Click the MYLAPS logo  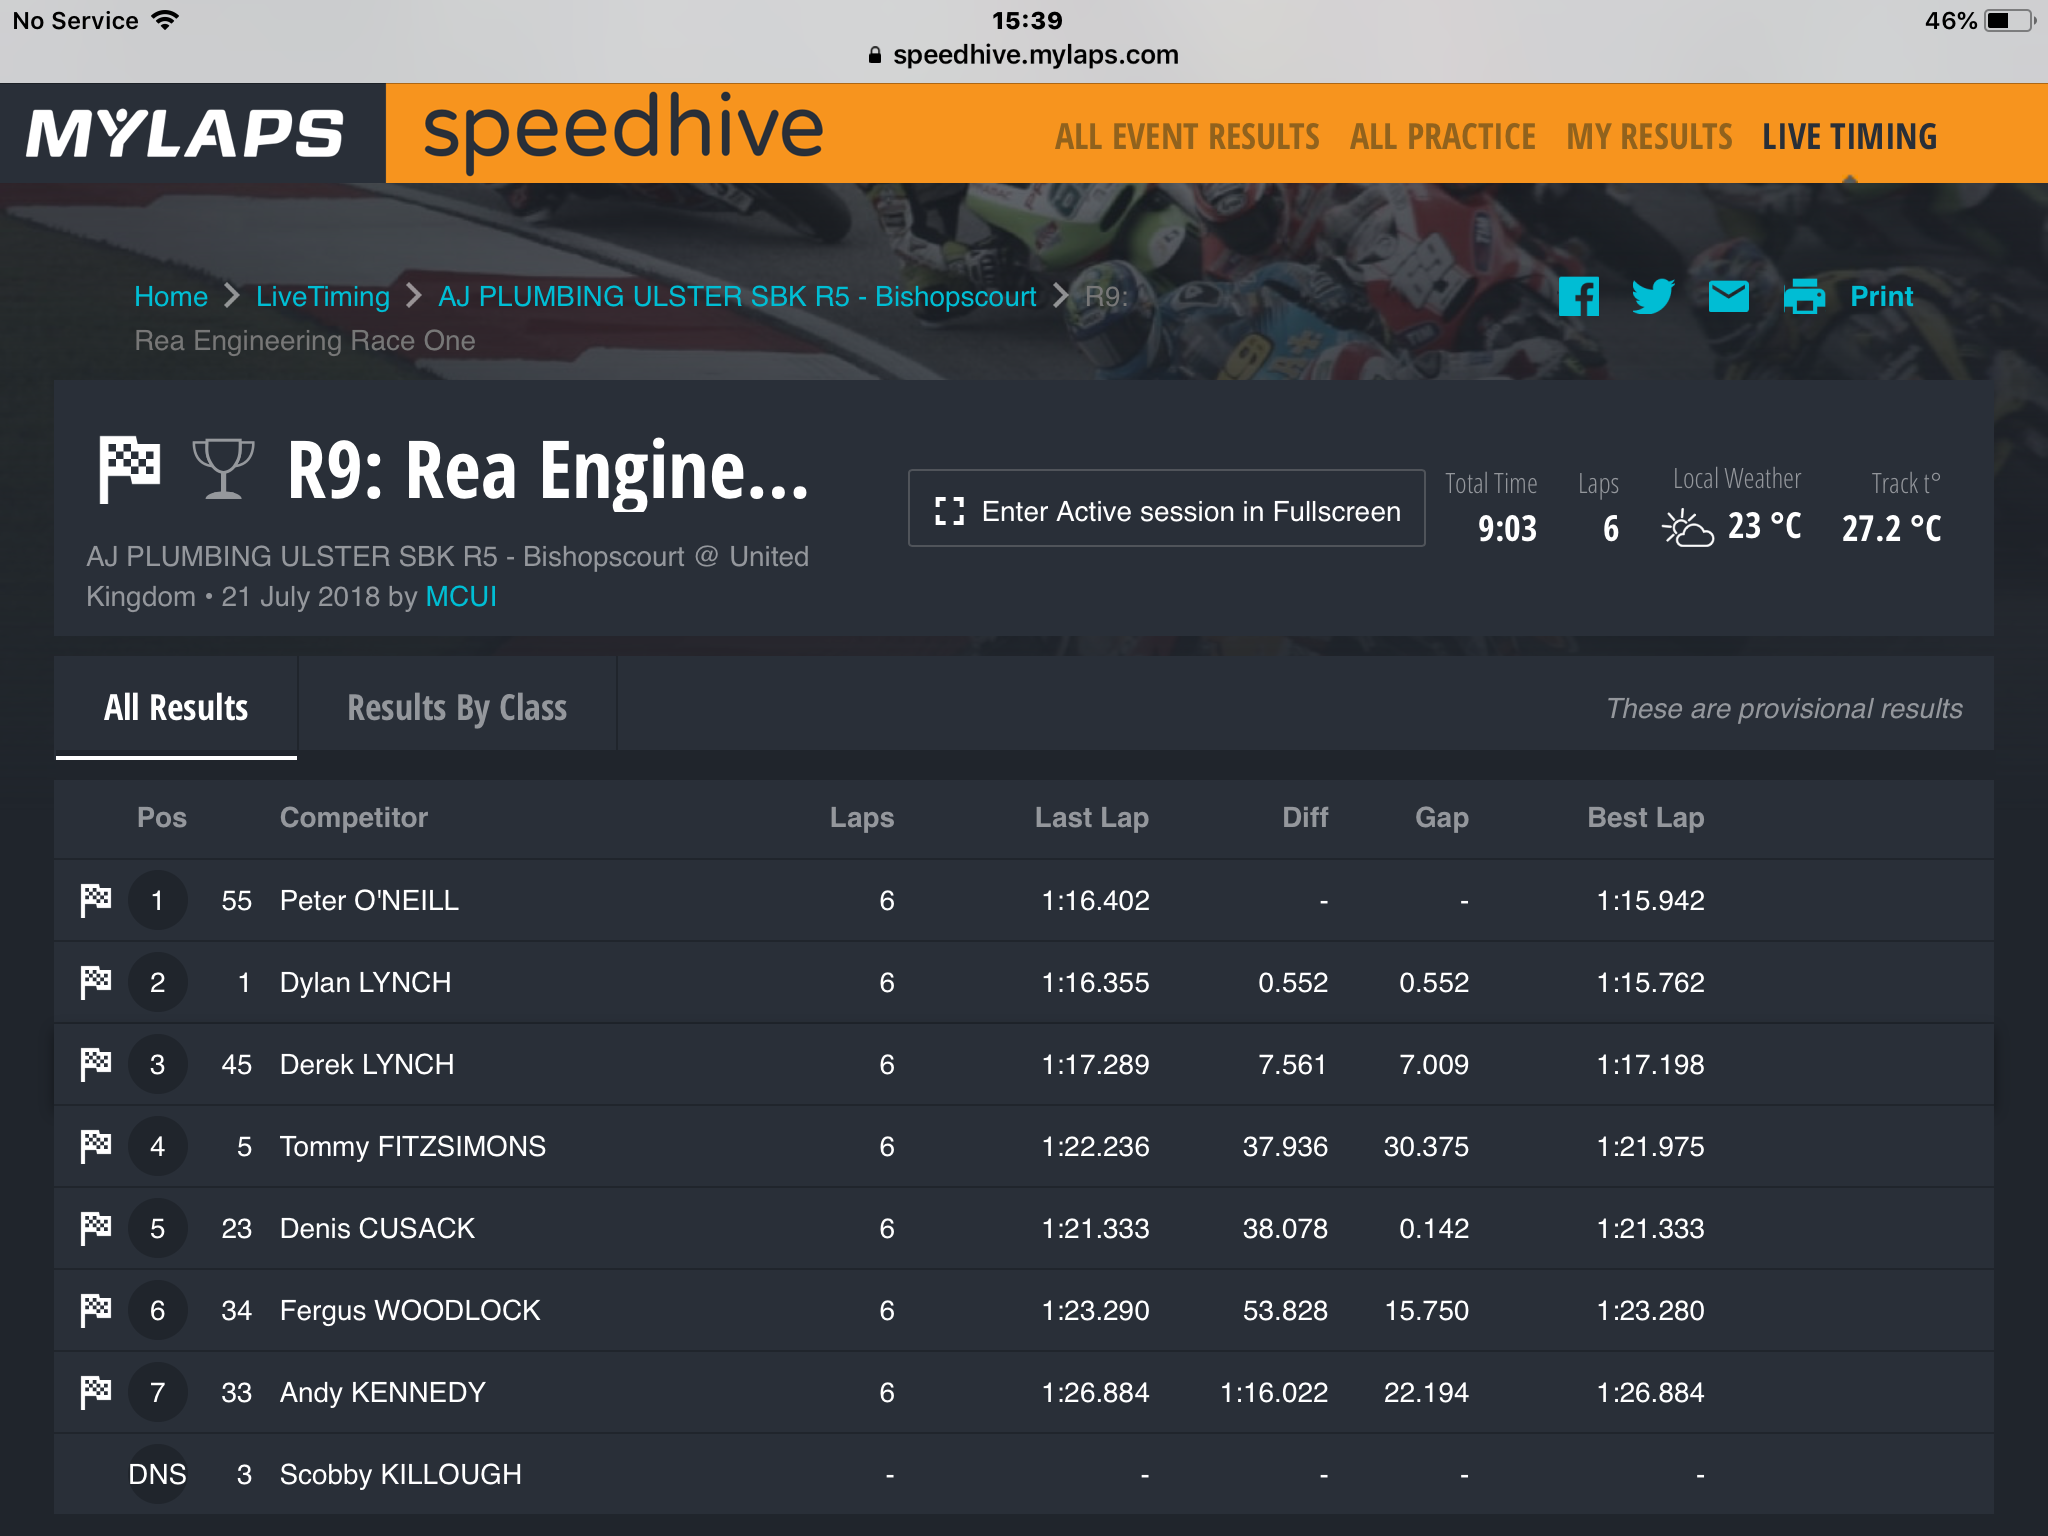click(x=185, y=133)
